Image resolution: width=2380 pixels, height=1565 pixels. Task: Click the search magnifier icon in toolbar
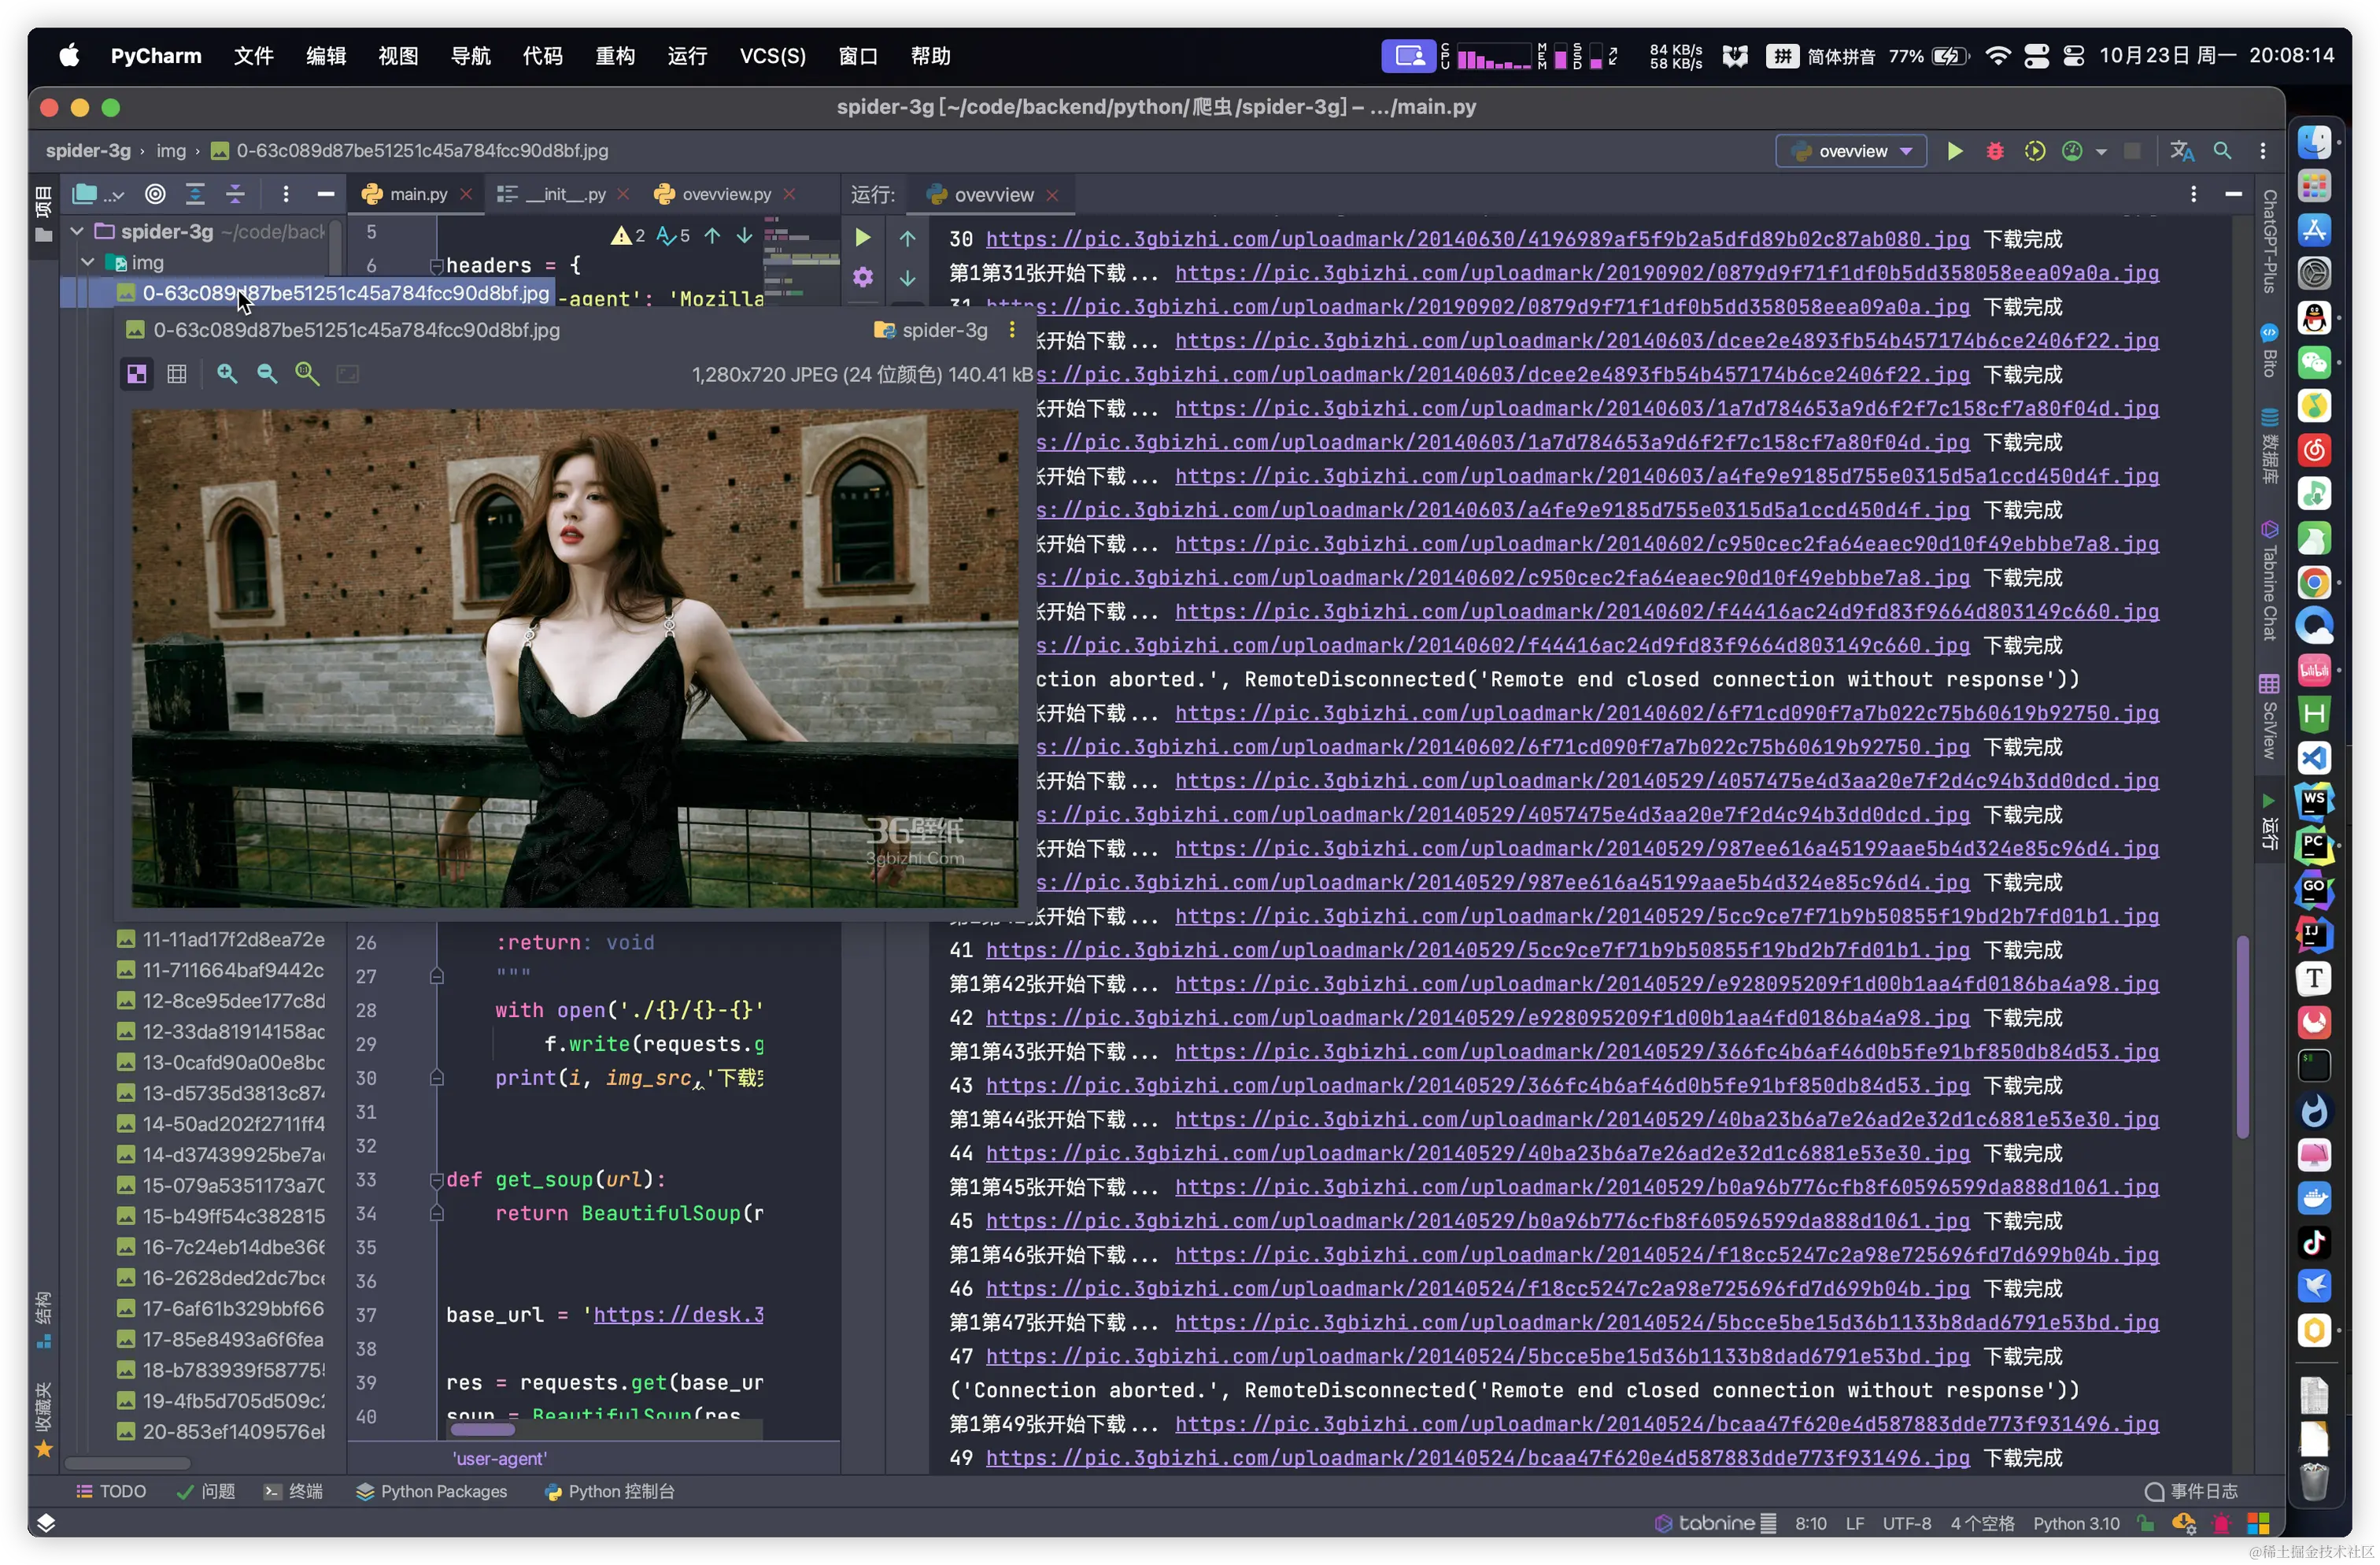click(x=2222, y=151)
